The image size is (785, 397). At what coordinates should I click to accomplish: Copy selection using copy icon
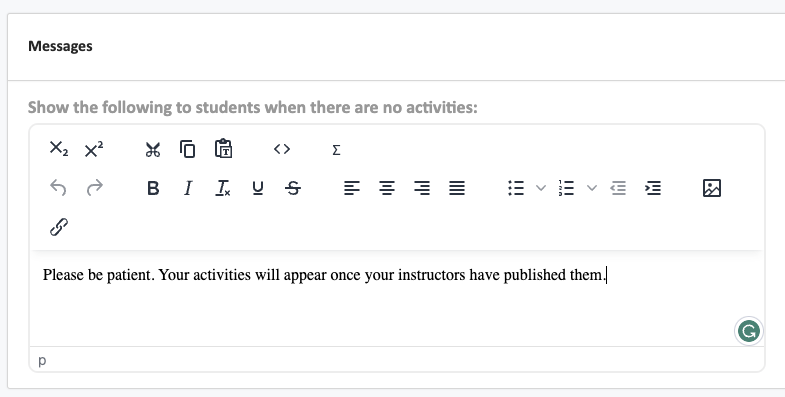click(188, 149)
